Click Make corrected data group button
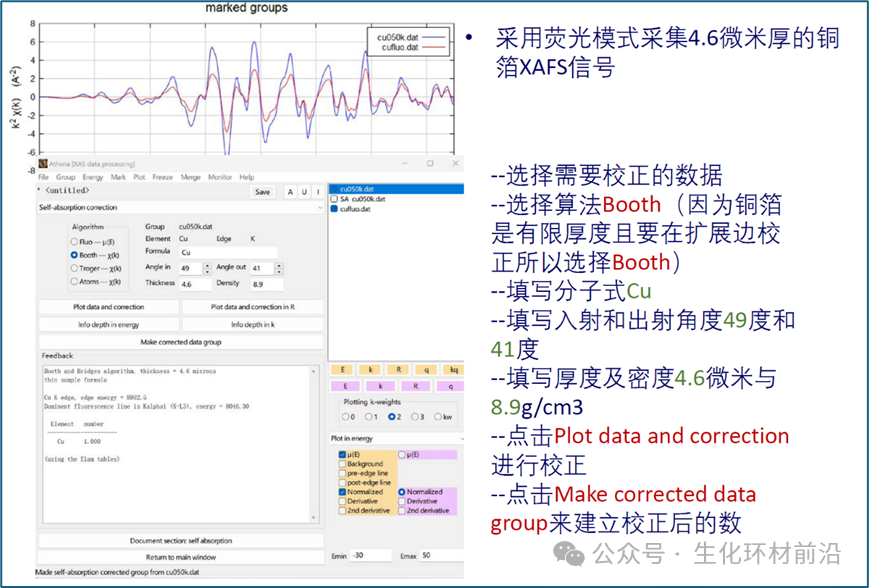The width and height of the screenshot is (869, 588). [181, 342]
